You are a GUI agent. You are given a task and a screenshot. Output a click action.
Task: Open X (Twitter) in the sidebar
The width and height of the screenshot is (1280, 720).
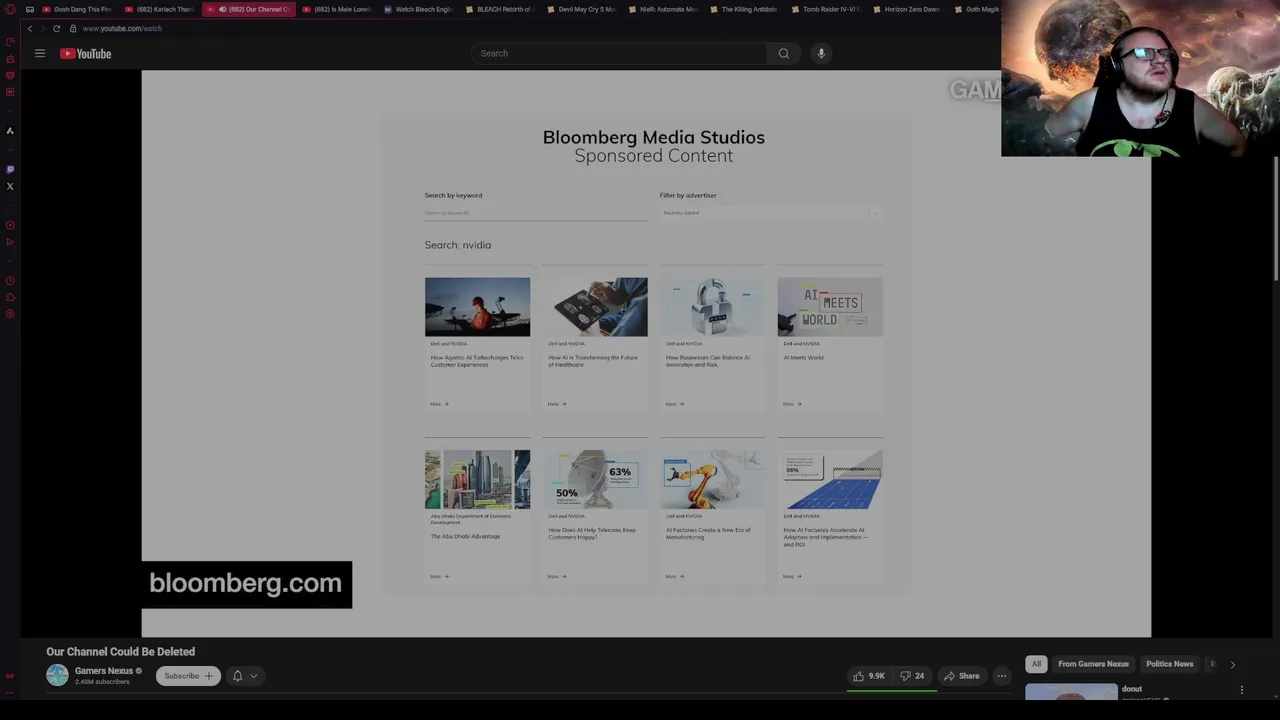(x=10, y=186)
